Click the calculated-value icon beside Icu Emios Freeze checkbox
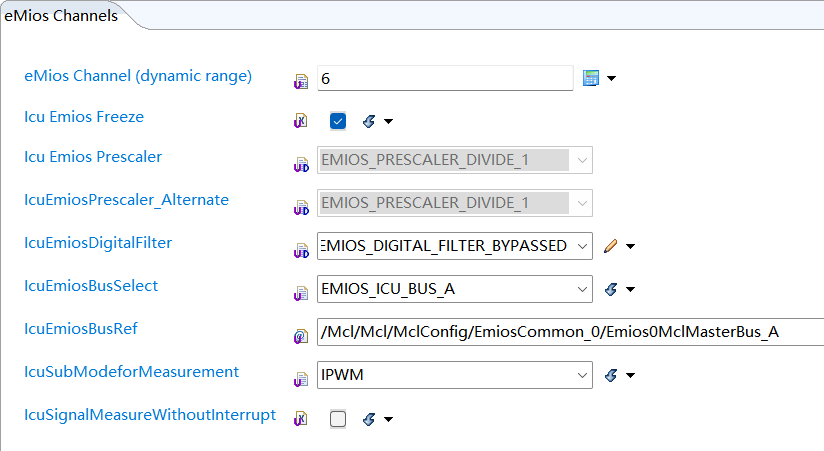Viewport: 824px width, 451px height. pos(368,121)
